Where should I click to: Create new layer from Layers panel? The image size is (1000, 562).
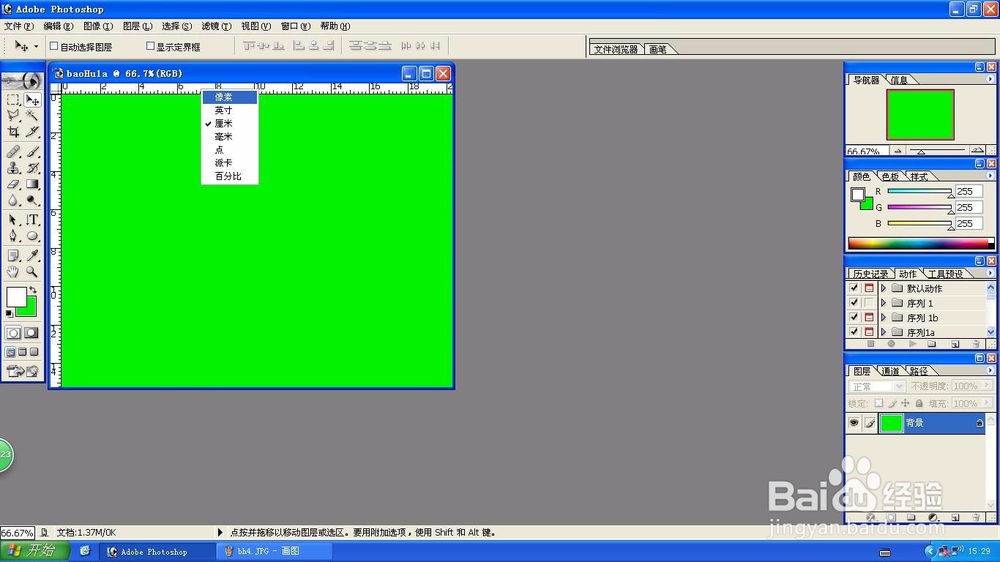955,517
